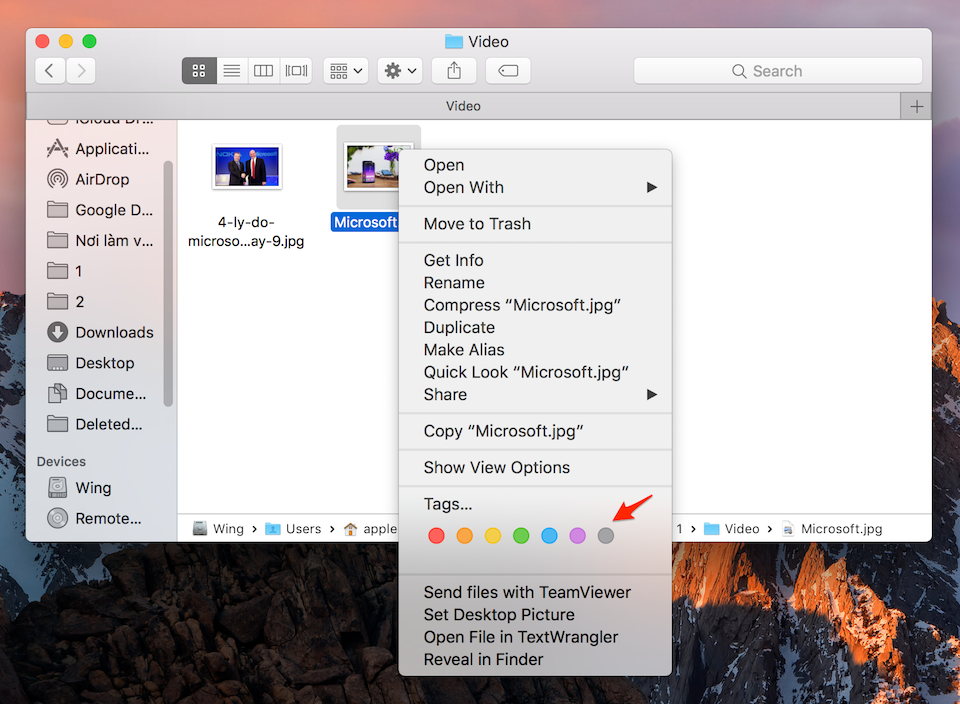Expand the Open With submenu
Image resolution: width=960 pixels, height=704 pixels.
click(463, 187)
